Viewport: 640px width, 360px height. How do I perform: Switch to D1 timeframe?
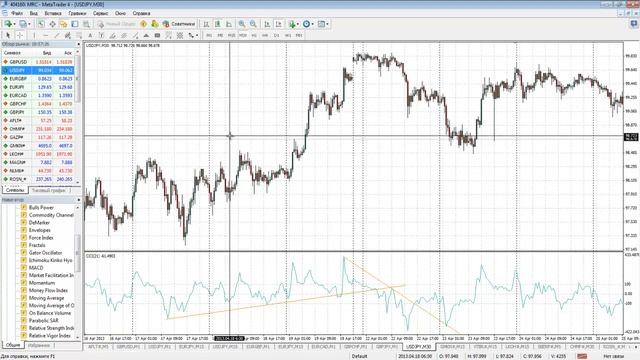click(x=276, y=36)
